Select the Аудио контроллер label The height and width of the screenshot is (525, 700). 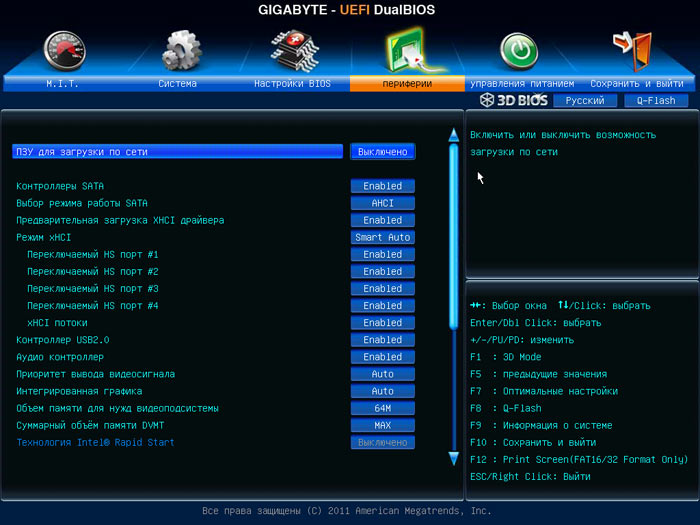[x=60, y=357]
